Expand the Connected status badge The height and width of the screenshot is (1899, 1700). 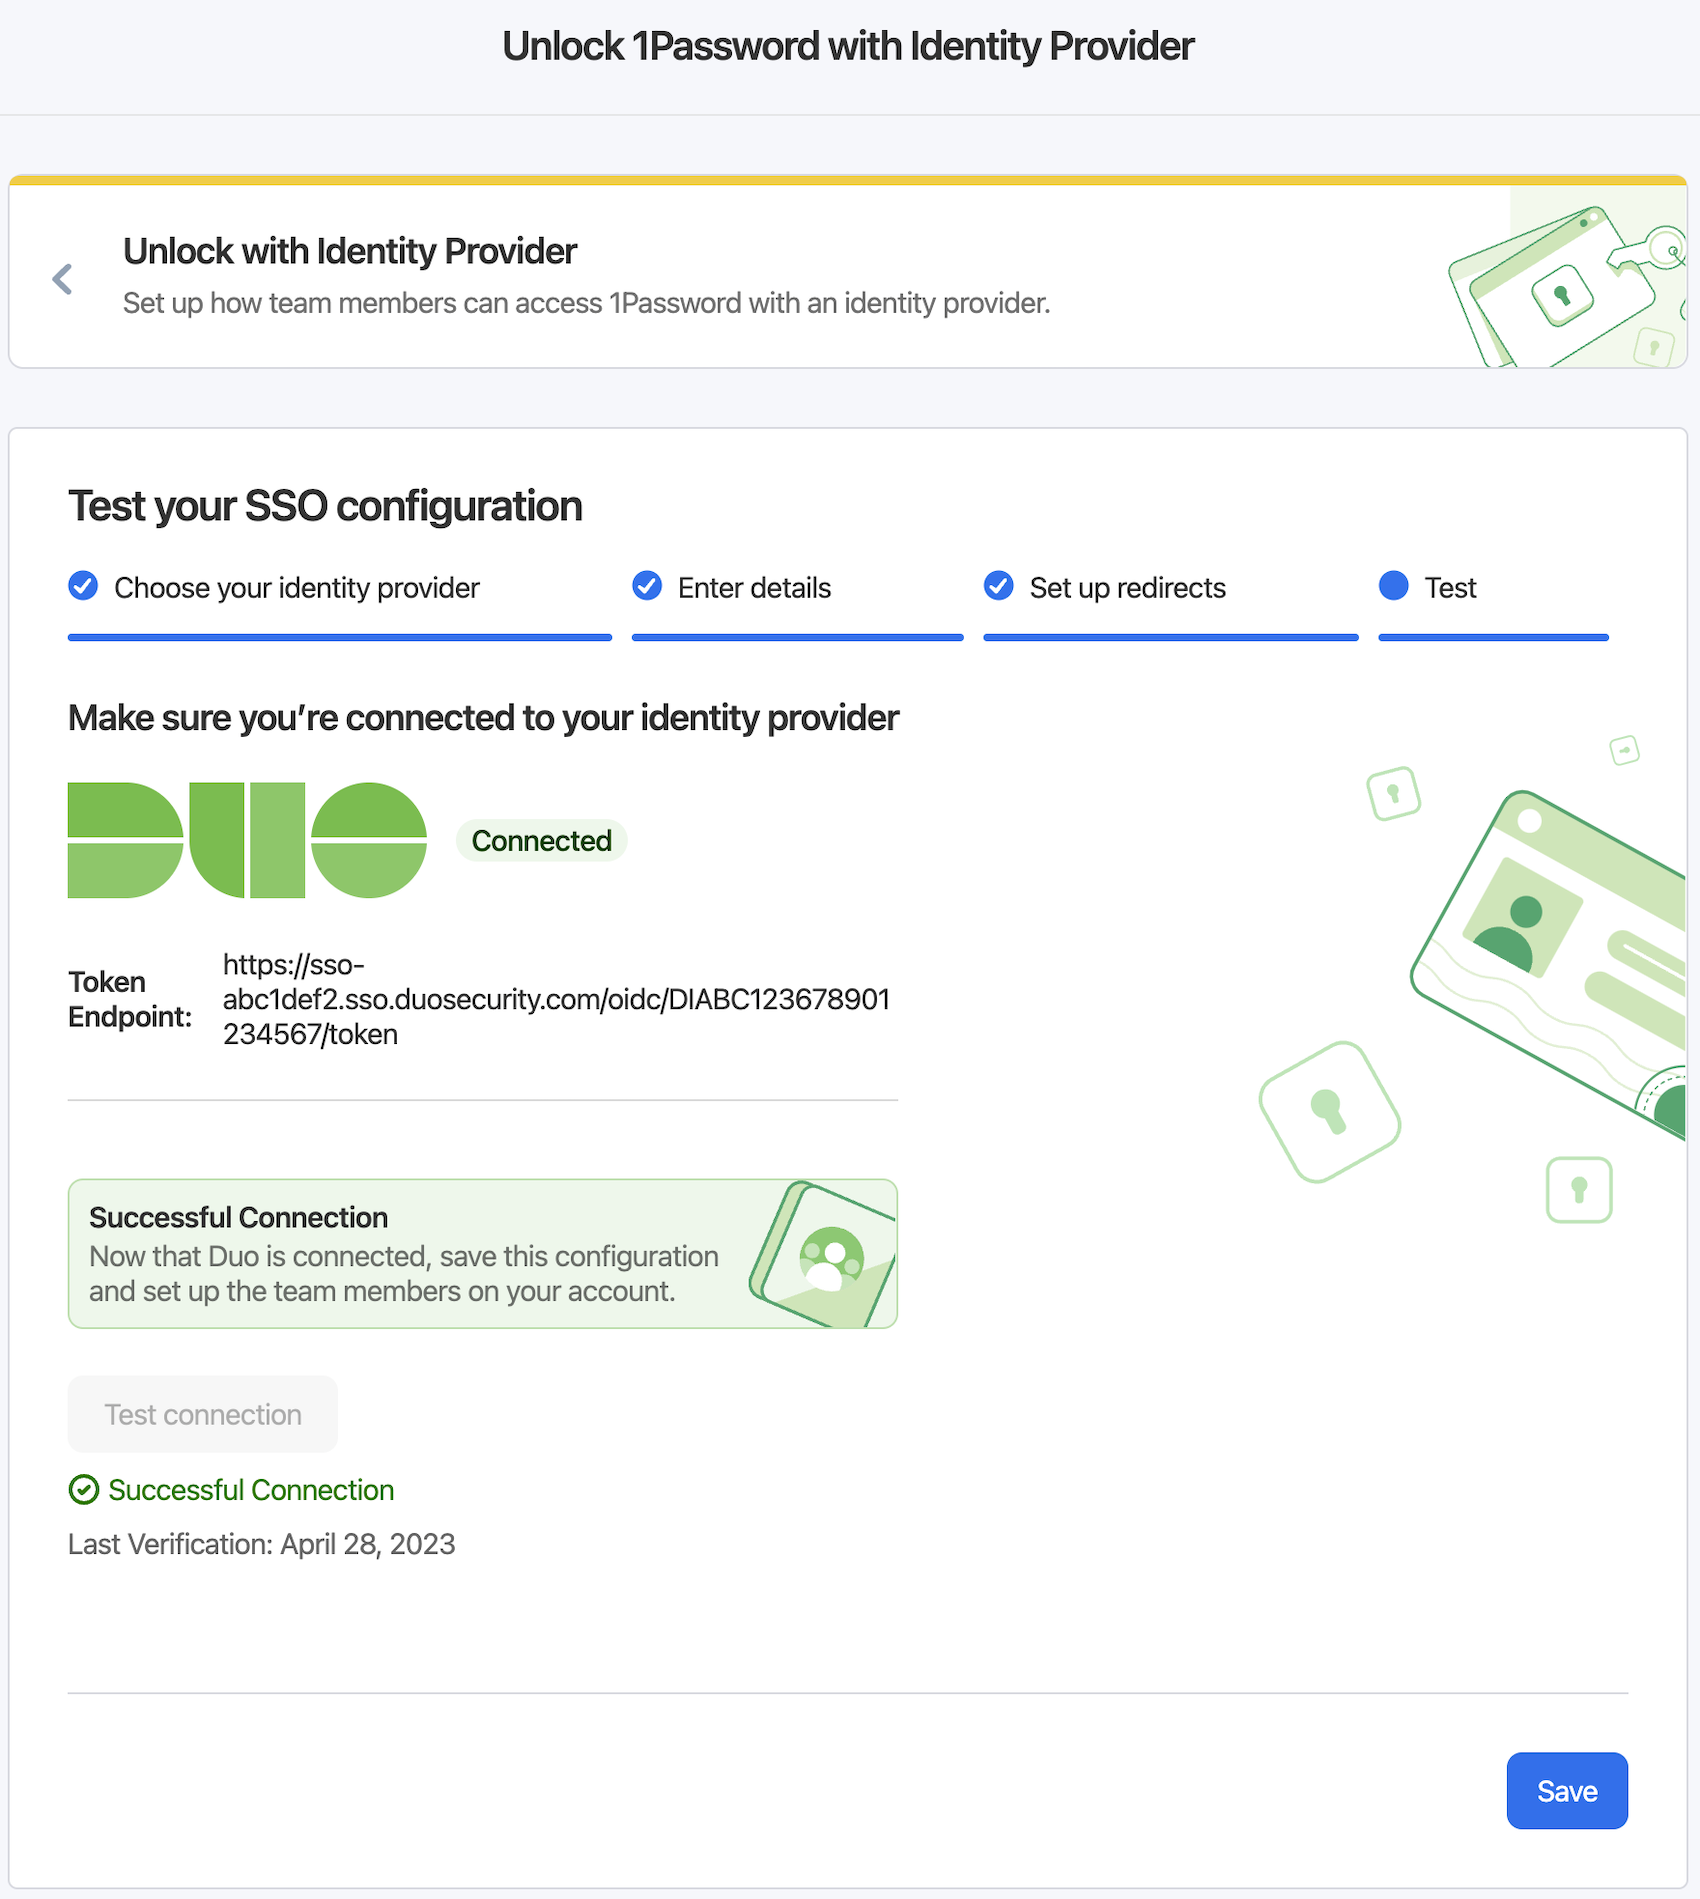(541, 840)
